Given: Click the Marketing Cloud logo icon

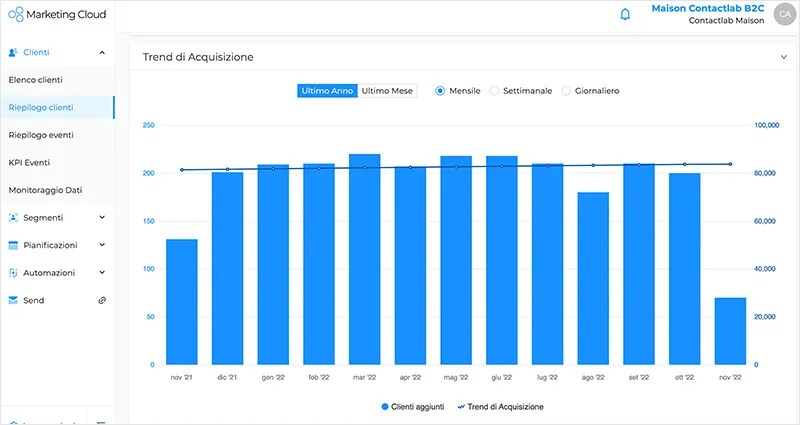Looking at the screenshot, I should [x=15, y=14].
